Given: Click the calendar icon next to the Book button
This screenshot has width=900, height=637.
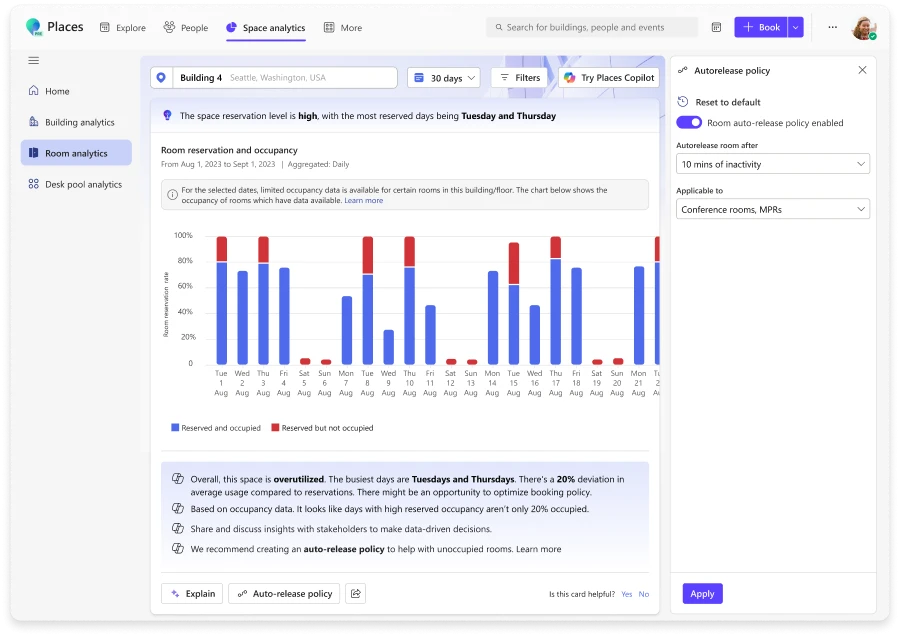Looking at the screenshot, I should coord(716,27).
